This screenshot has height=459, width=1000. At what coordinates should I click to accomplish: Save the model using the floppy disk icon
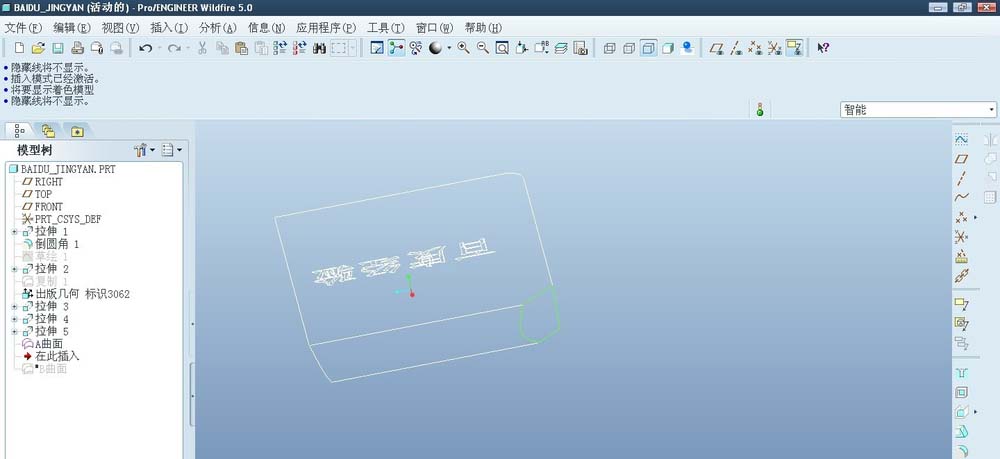(x=57, y=48)
